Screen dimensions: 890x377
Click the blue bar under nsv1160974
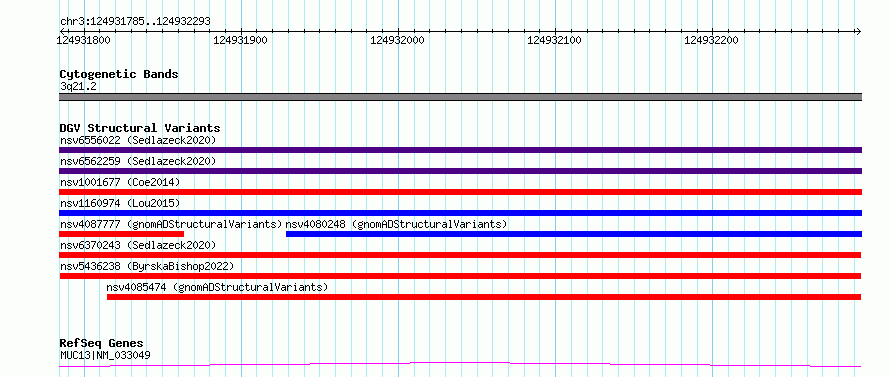[x=460, y=213]
